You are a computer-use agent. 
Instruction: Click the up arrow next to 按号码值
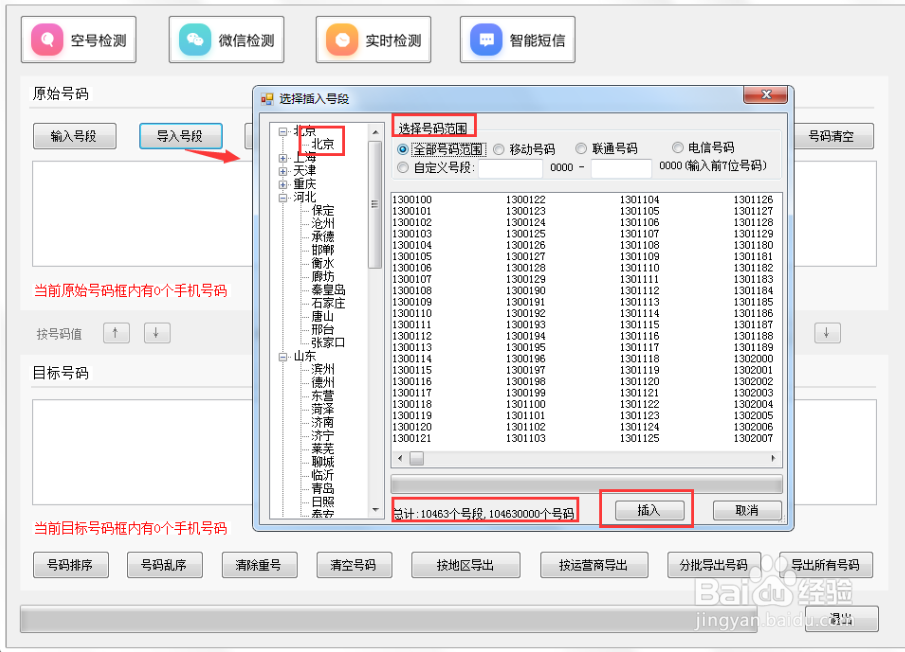tap(116, 332)
